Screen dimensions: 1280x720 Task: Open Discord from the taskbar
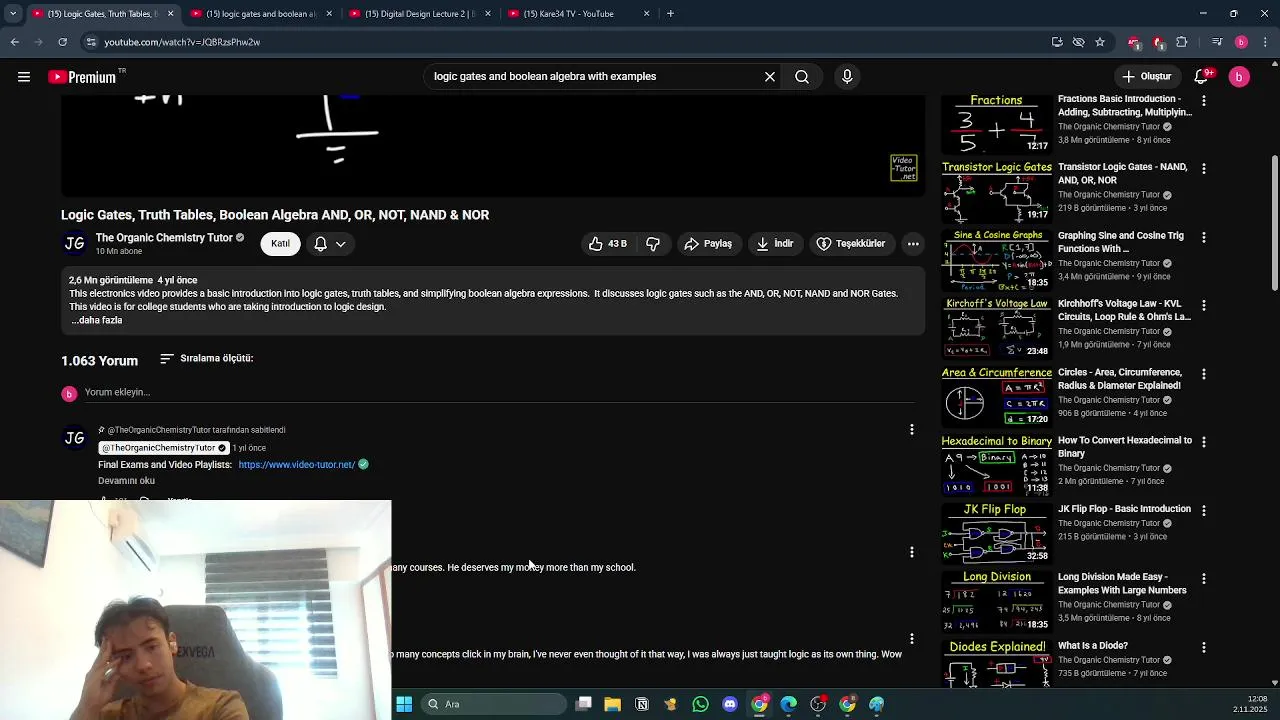click(x=730, y=704)
